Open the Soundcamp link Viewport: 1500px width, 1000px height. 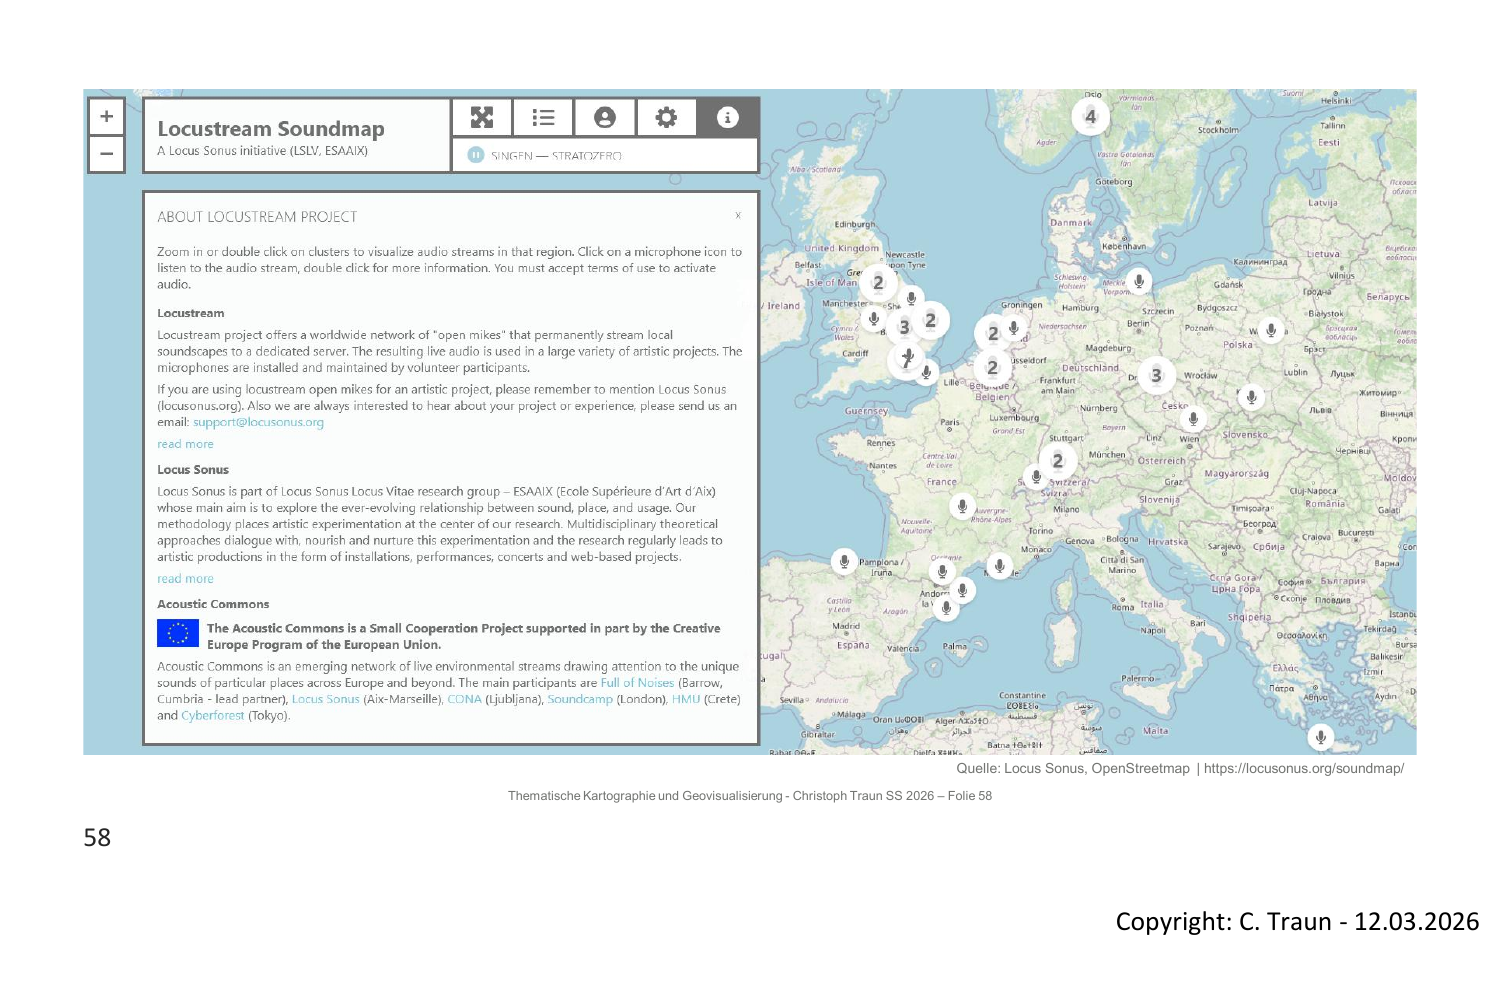click(x=579, y=699)
